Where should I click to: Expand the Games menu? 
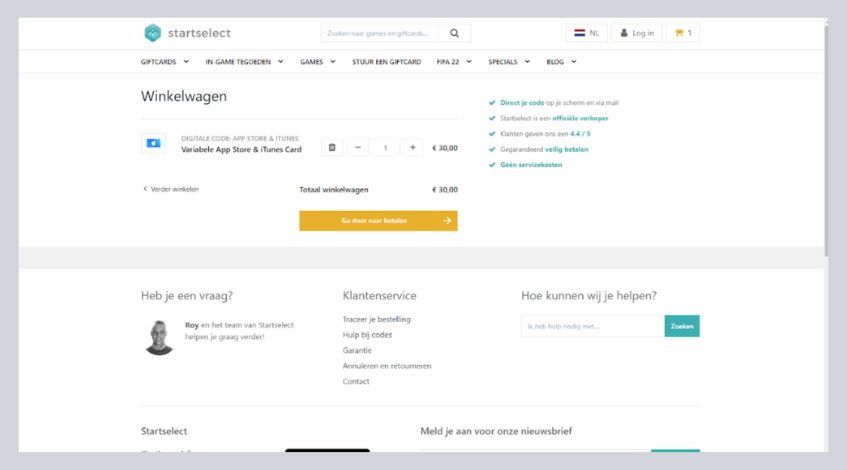[318, 62]
